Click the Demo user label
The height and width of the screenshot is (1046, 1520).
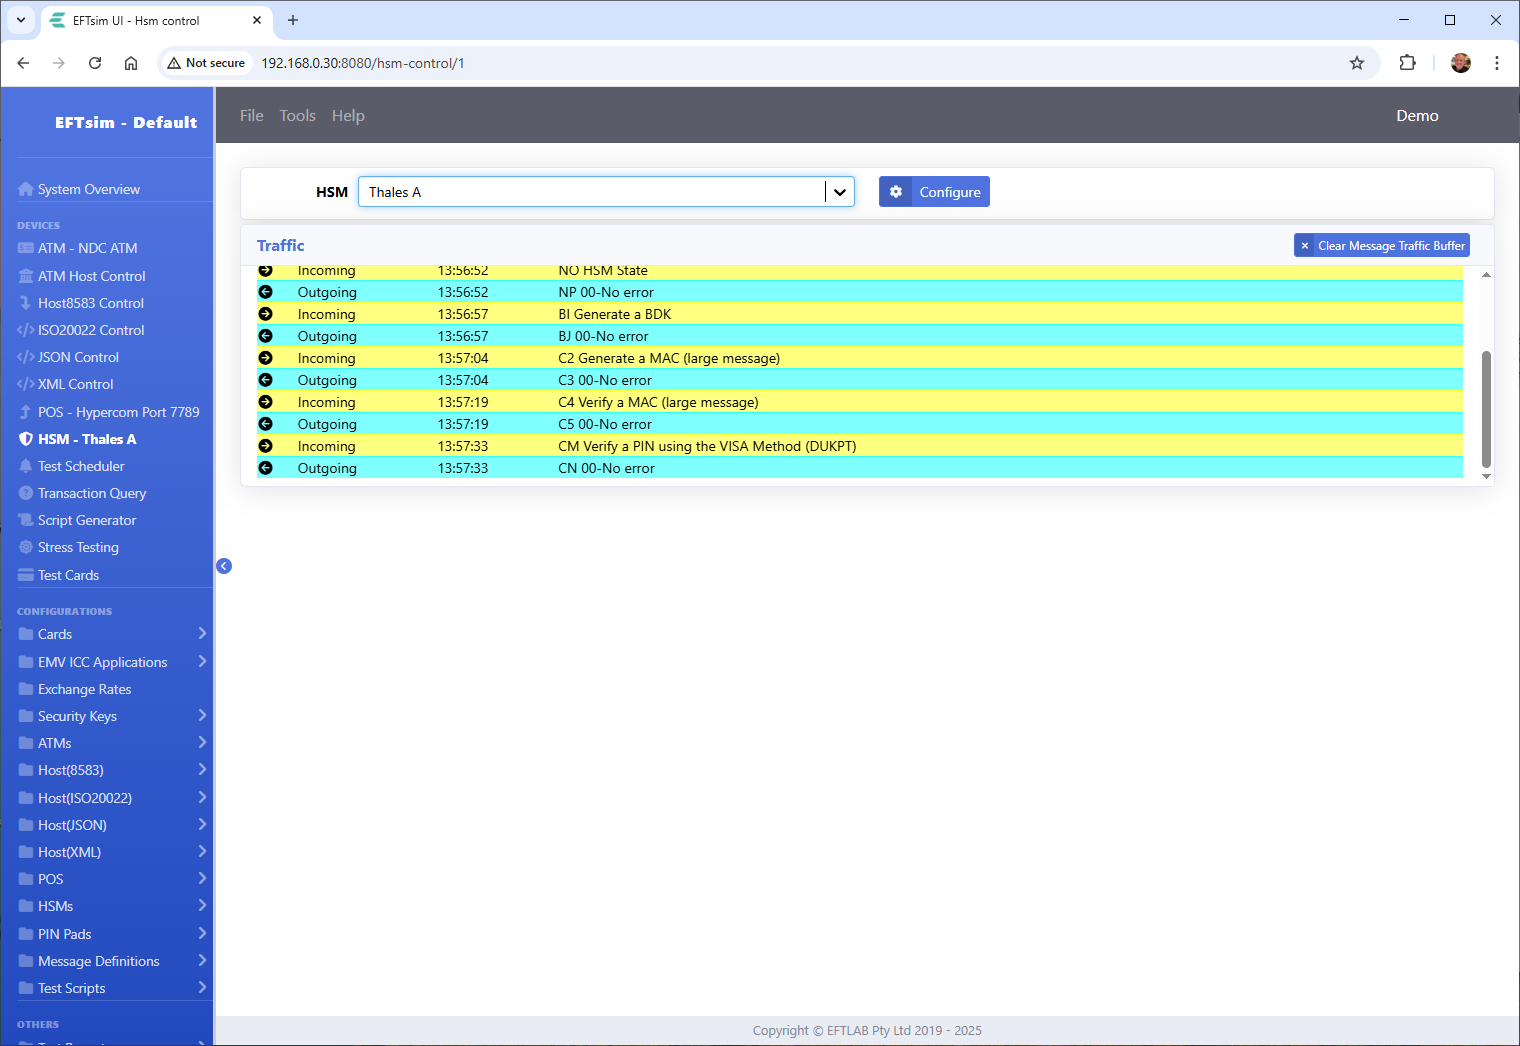click(x=1417, y=116)
